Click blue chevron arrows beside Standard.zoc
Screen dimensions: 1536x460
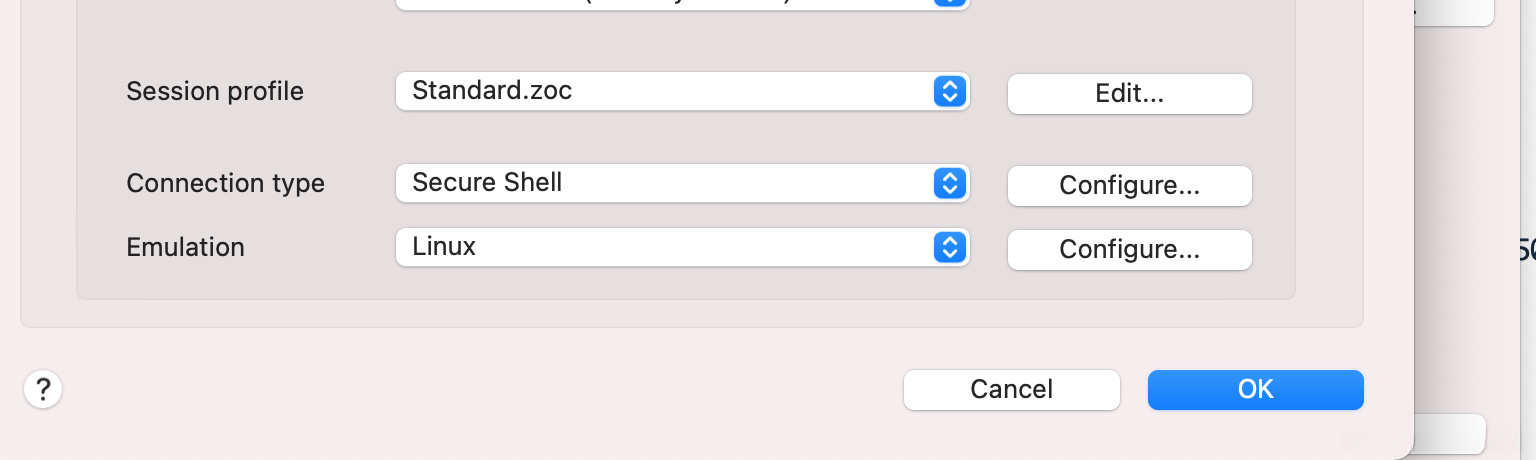pyautogui.click(x=949, y=92)
